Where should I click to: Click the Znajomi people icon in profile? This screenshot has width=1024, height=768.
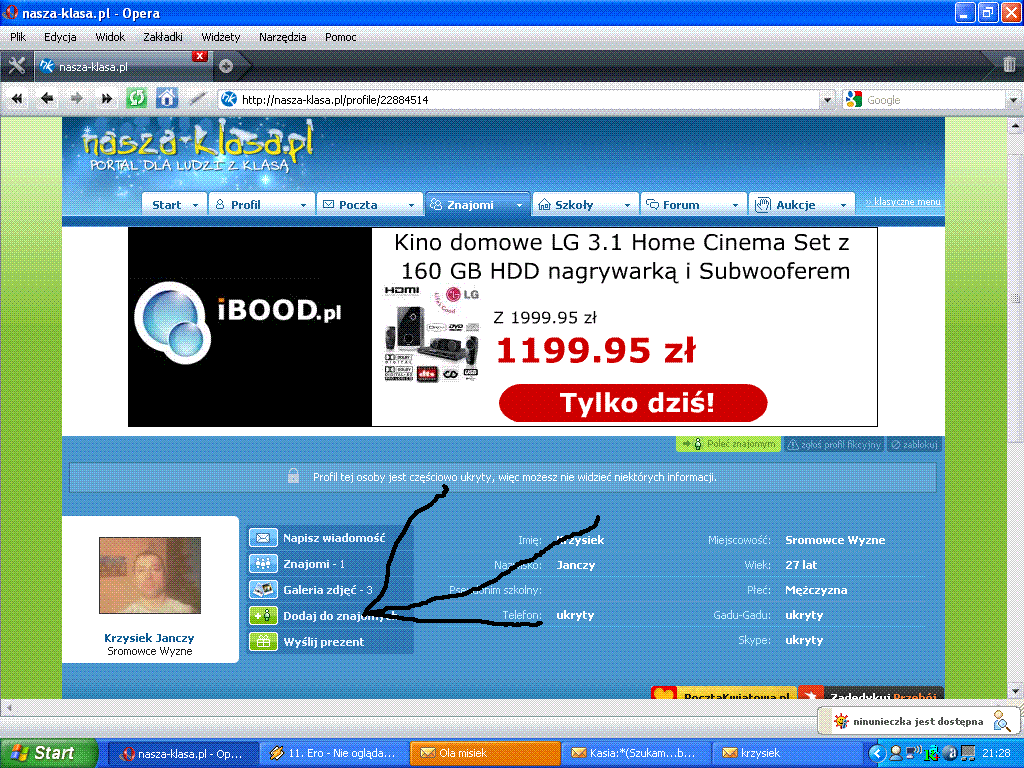tap(263, 564)
